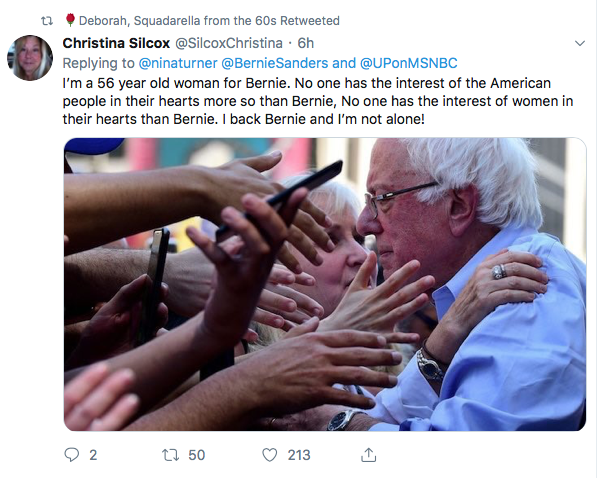Click the retweet count 50
This screenshot has width=600, height=478.
196,455
